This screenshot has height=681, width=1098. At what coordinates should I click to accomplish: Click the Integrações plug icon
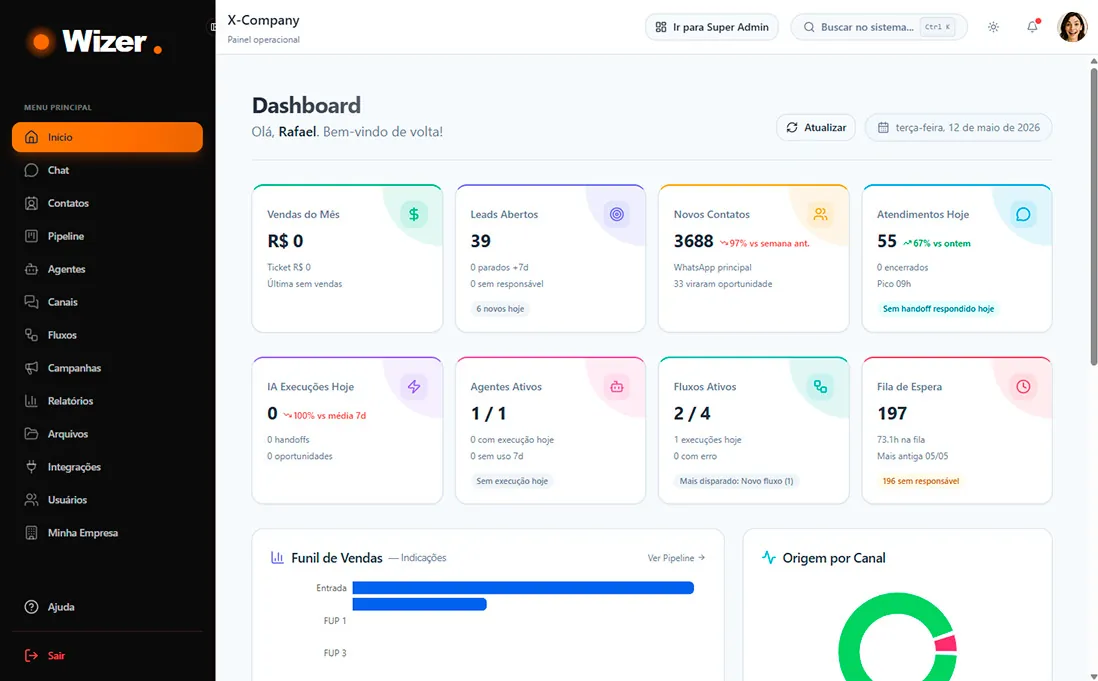click(32, 466)
